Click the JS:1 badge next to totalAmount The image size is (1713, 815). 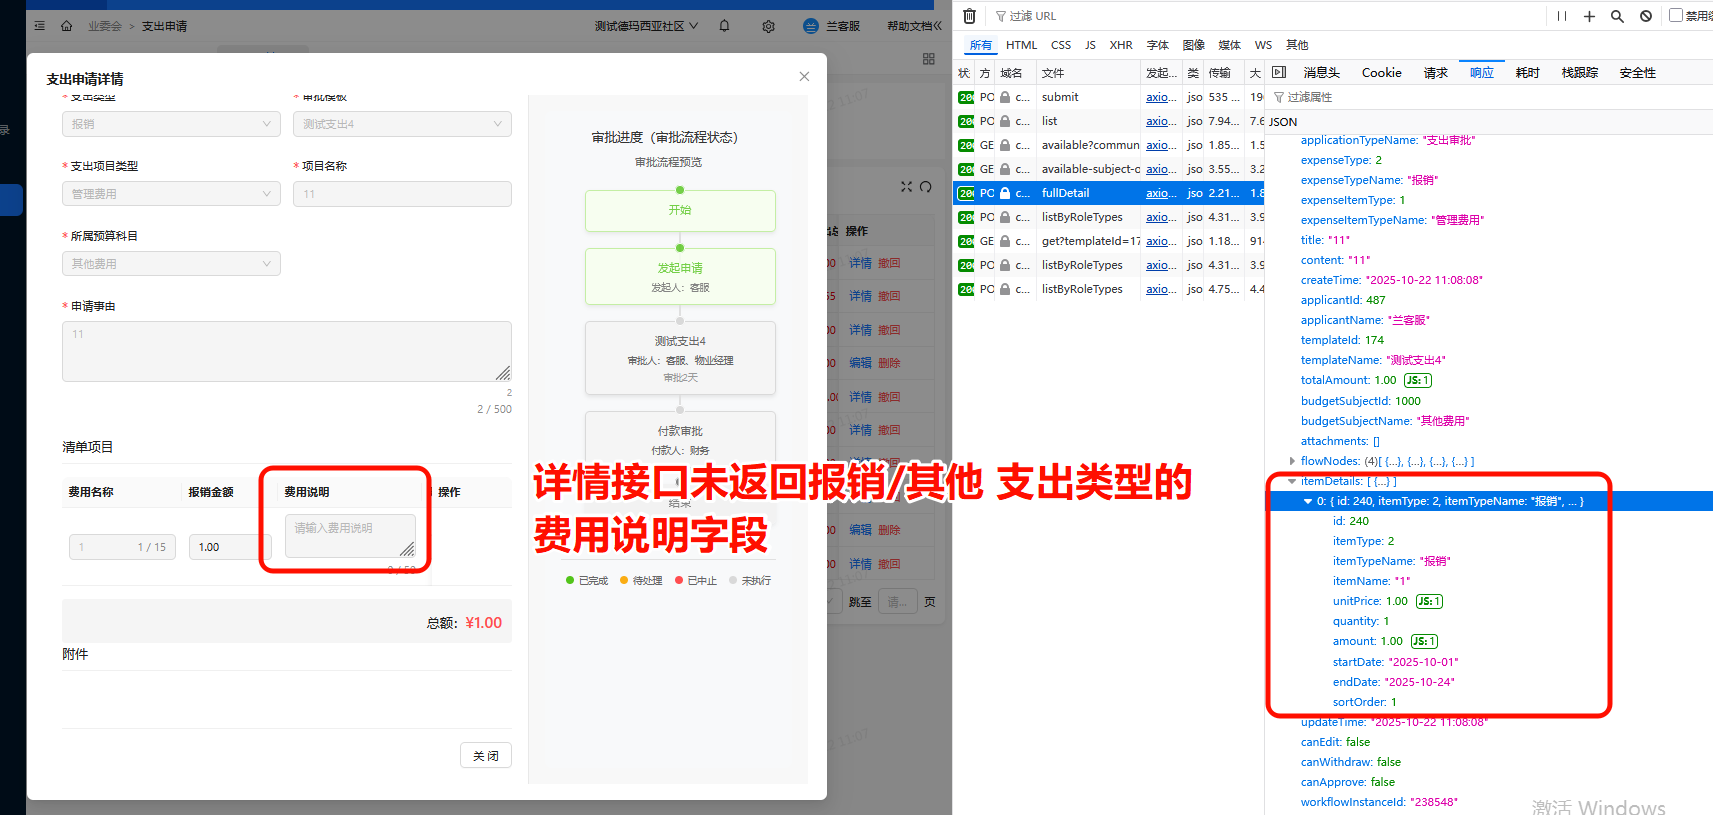[x=1418, y=380]
